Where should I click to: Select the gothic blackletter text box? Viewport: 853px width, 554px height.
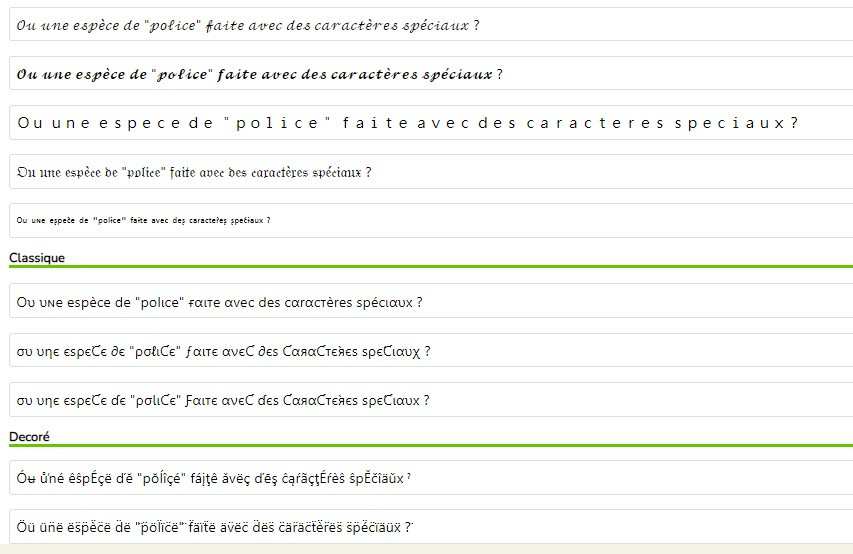[x=430, y=172]
